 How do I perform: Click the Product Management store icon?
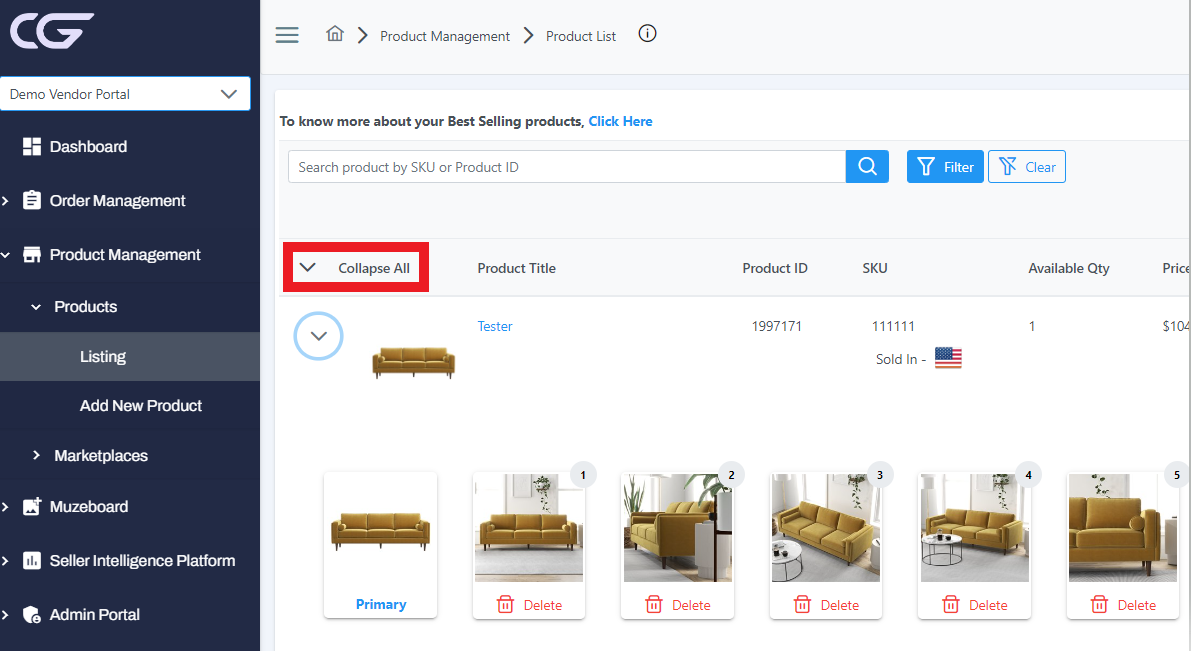point(32,254)
